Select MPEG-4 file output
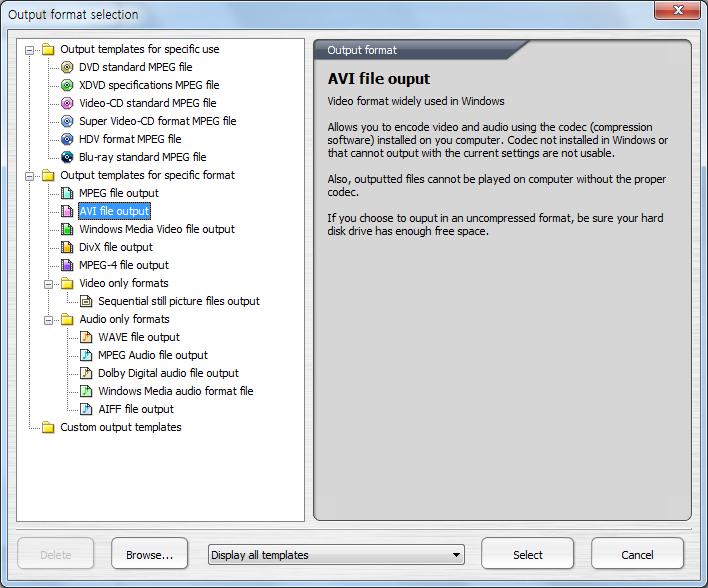This screenshot has width=708, height=588. click(124, 265)
